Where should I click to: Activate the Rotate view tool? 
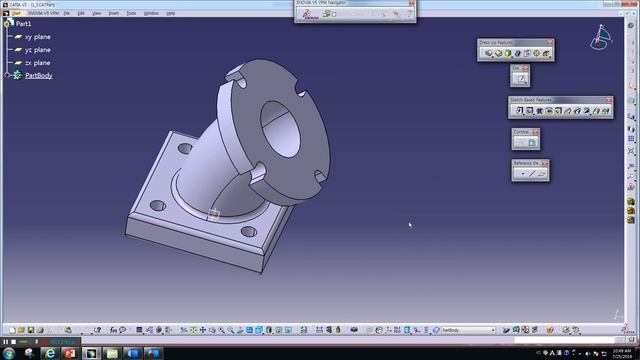(x=212, y=330)
